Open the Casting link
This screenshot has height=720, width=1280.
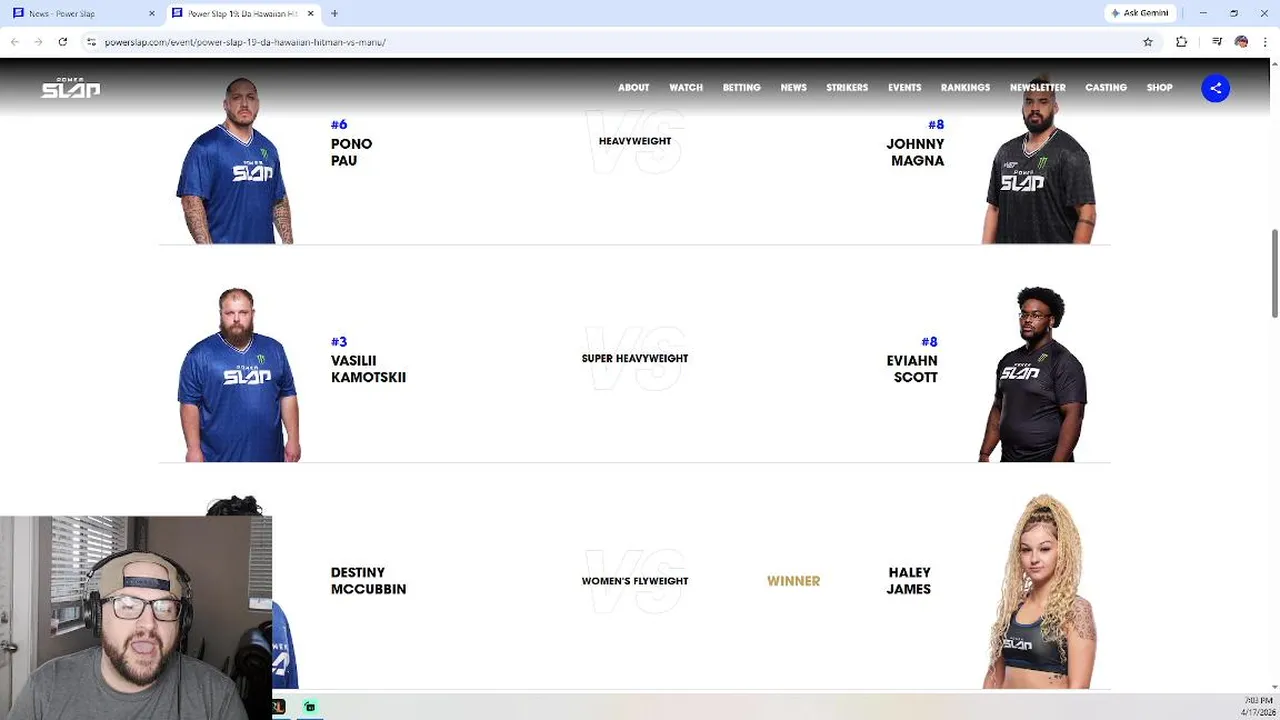1106,88
